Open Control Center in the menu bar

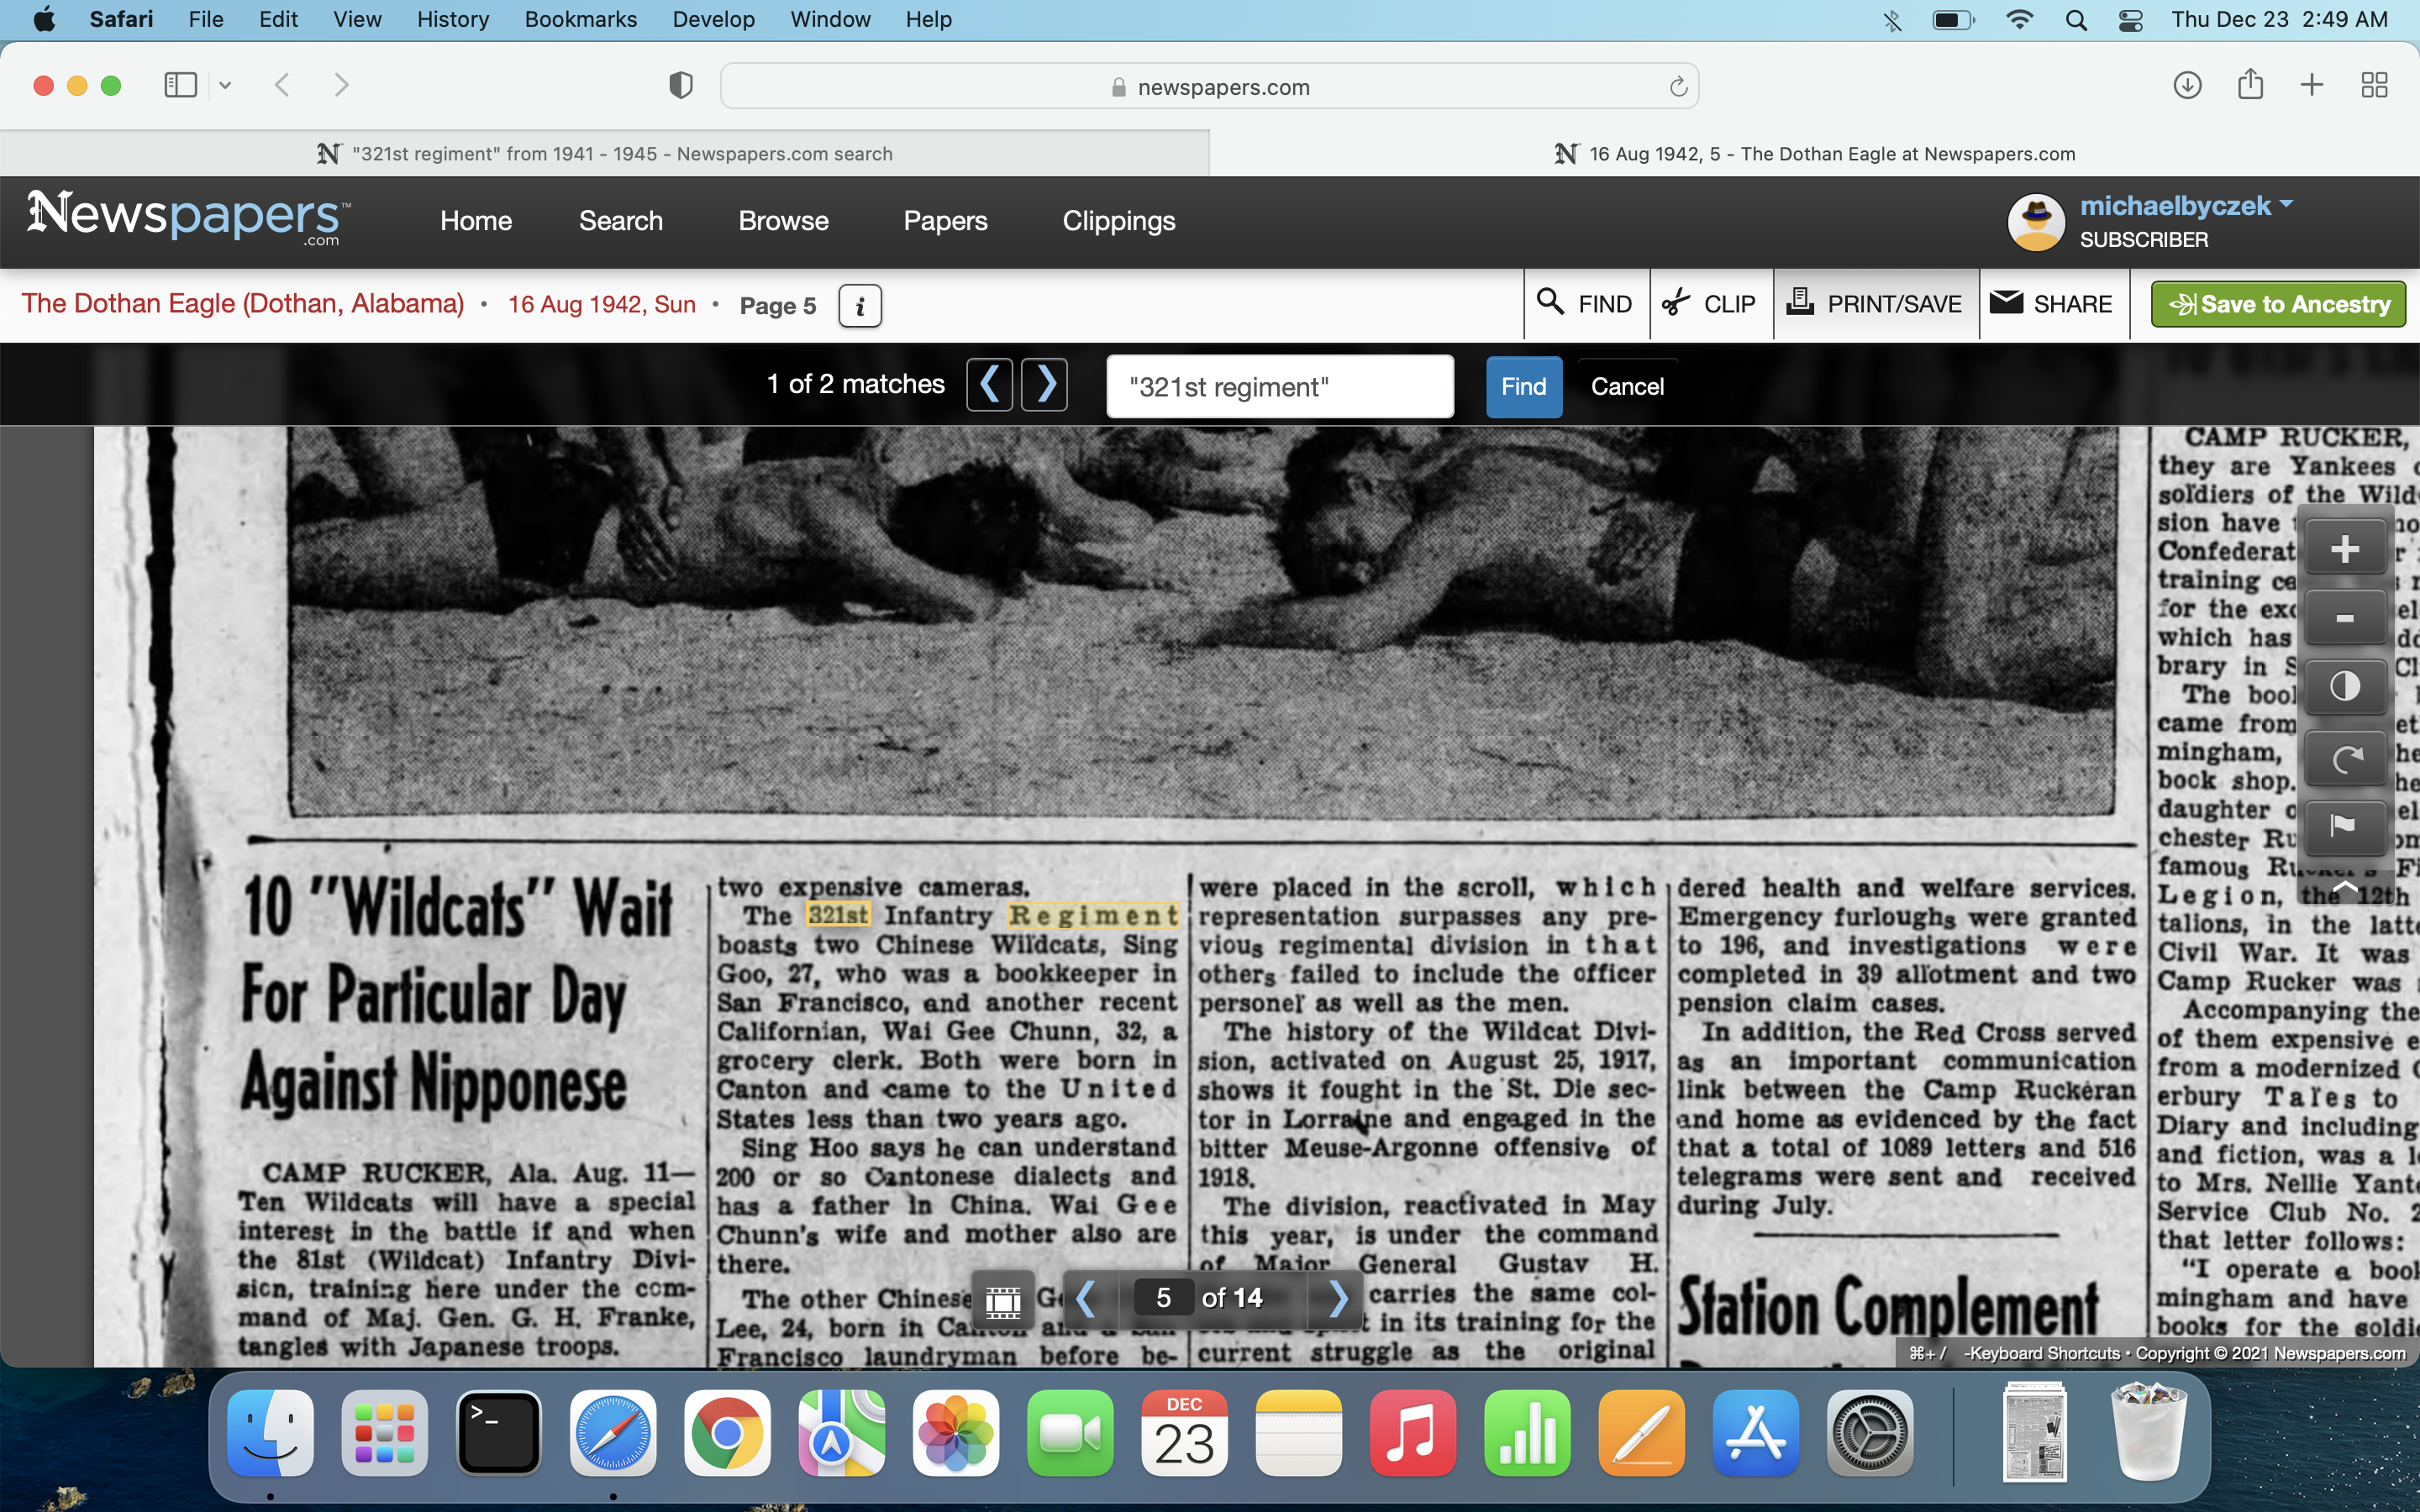(x=2130, y=20)
